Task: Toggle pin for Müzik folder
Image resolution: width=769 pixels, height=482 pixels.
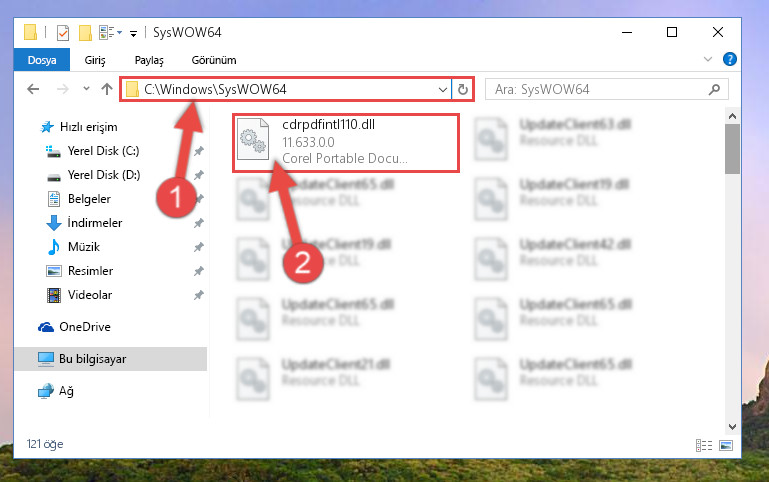Action: (x=199, y=247)
